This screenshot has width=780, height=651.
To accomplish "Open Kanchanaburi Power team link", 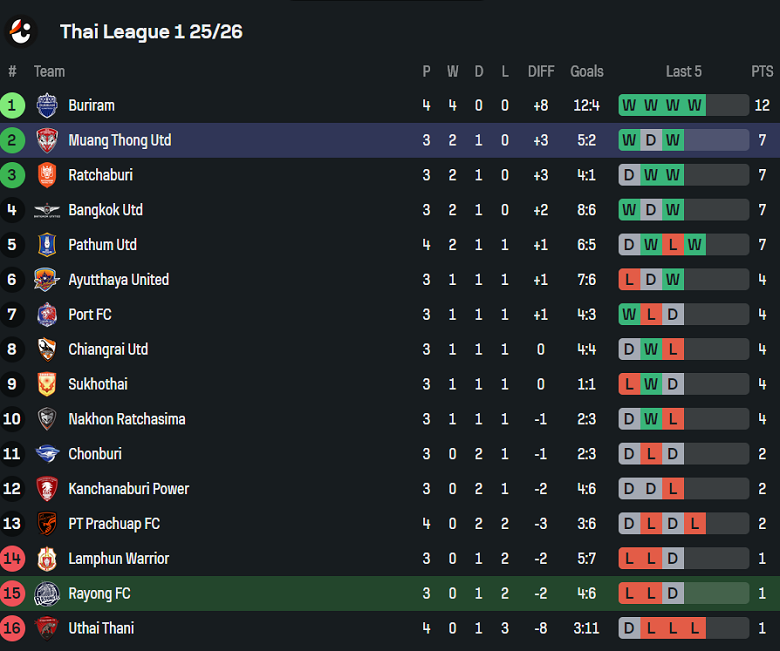I will [128, 489].
